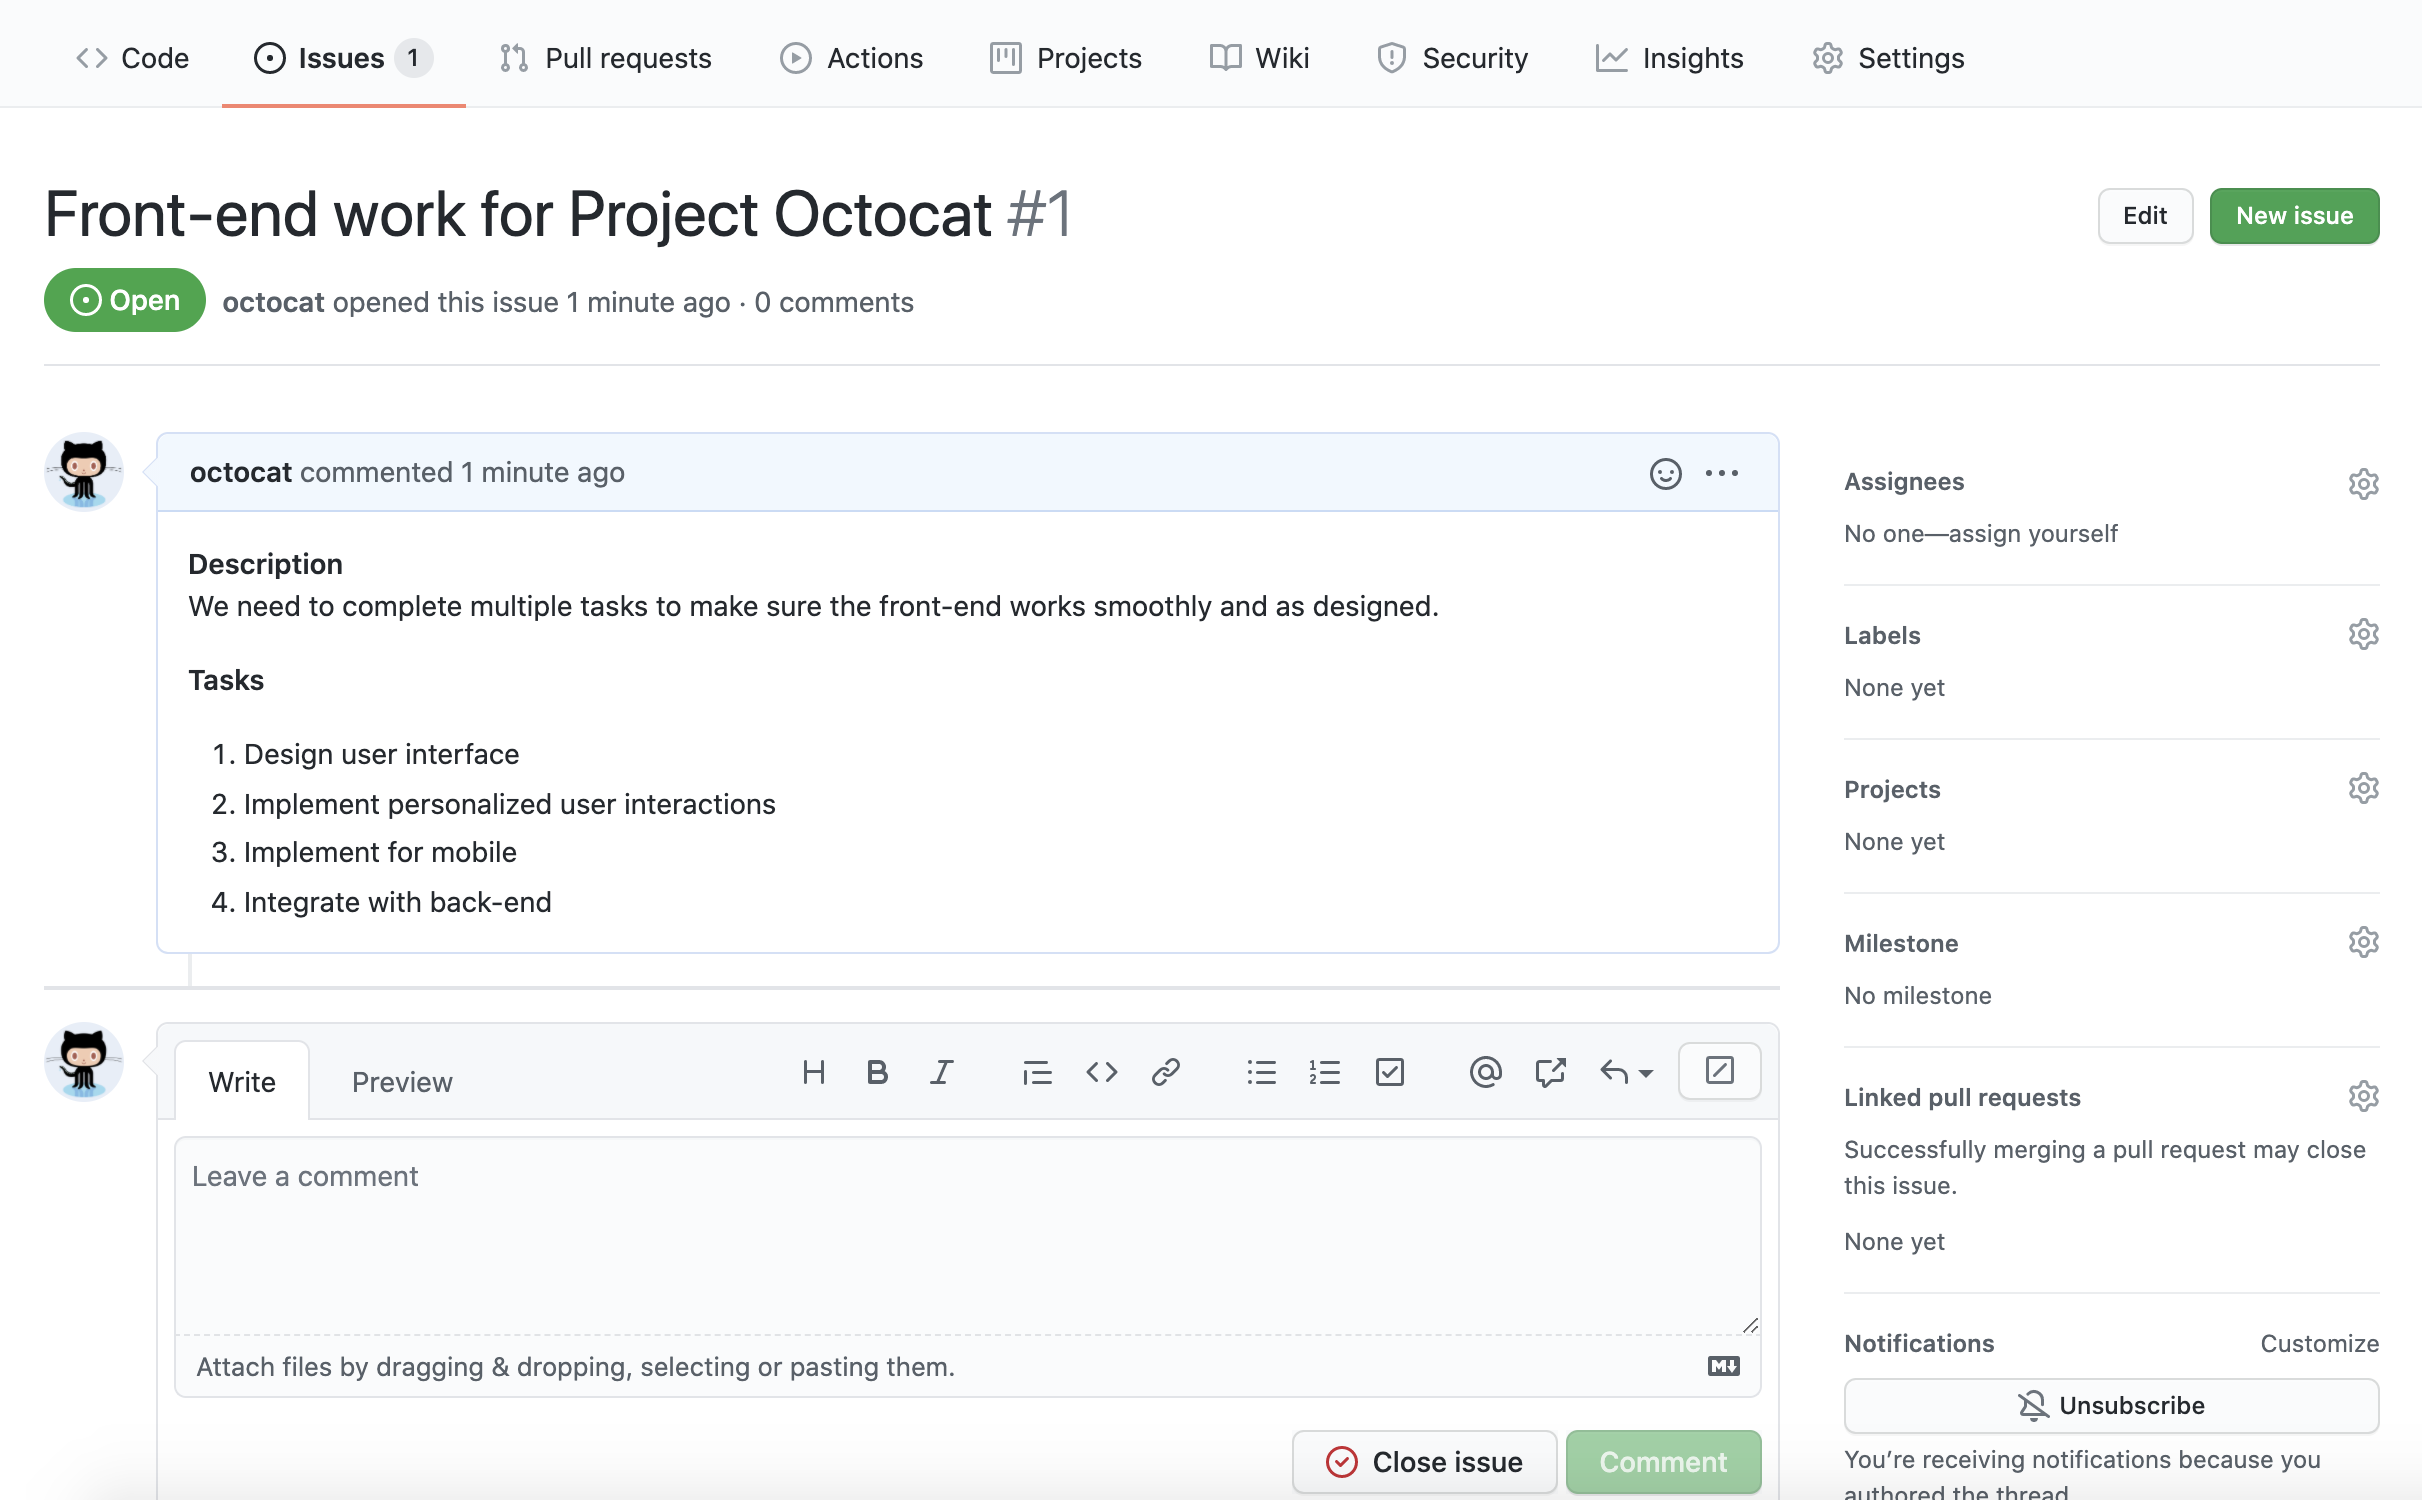Select the Write tab in editor
The height and width of the screenshot is (1500, 2422).
[242, 1080]
